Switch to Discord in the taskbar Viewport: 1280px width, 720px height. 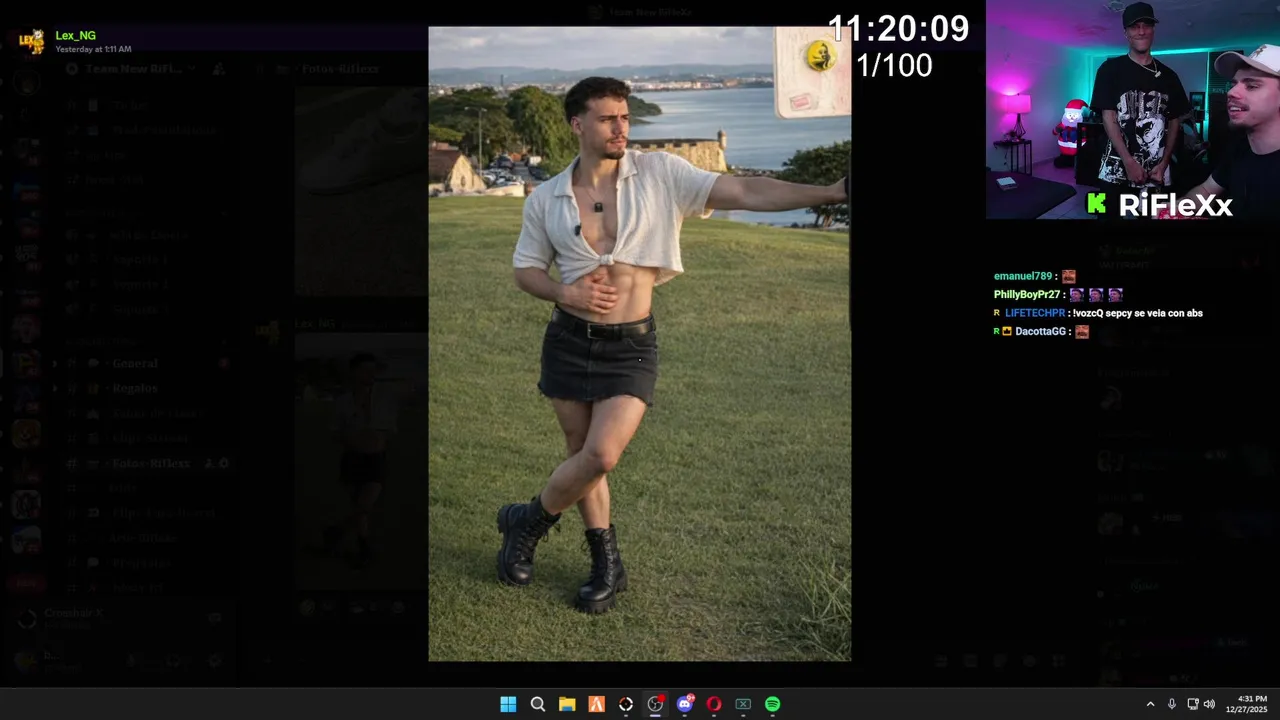click(x=685, y=704)
